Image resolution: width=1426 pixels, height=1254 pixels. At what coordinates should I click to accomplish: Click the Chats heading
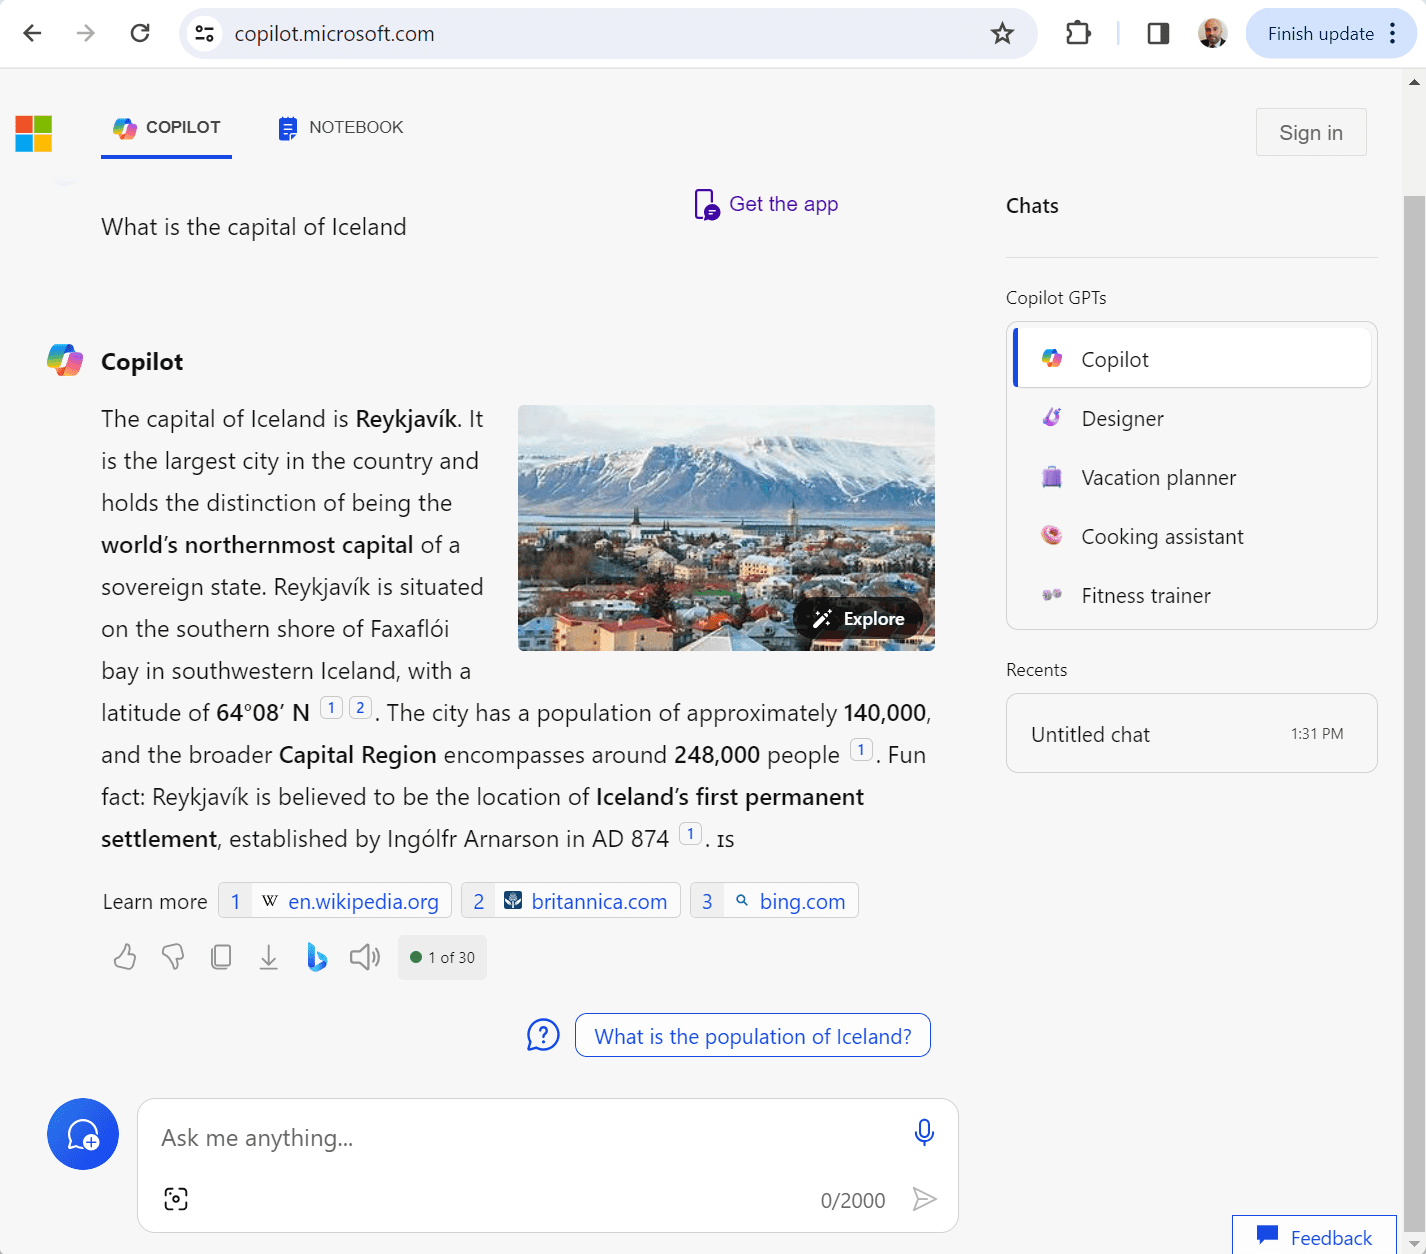[1032, 206]
